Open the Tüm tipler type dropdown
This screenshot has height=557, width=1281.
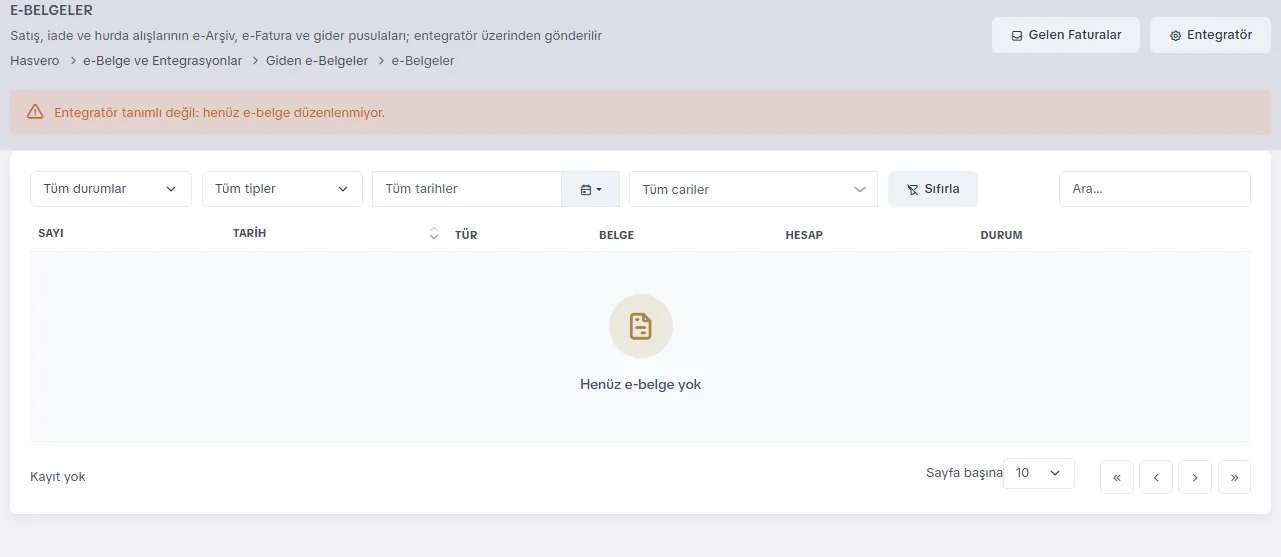[x=282, y=189]
